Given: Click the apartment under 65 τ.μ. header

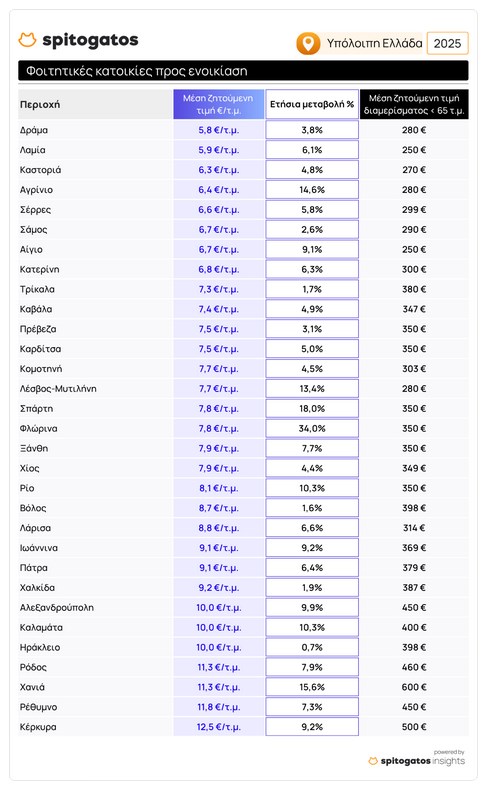Looking at the screenshot, I should pyautogui.click(x=414, y=104).
